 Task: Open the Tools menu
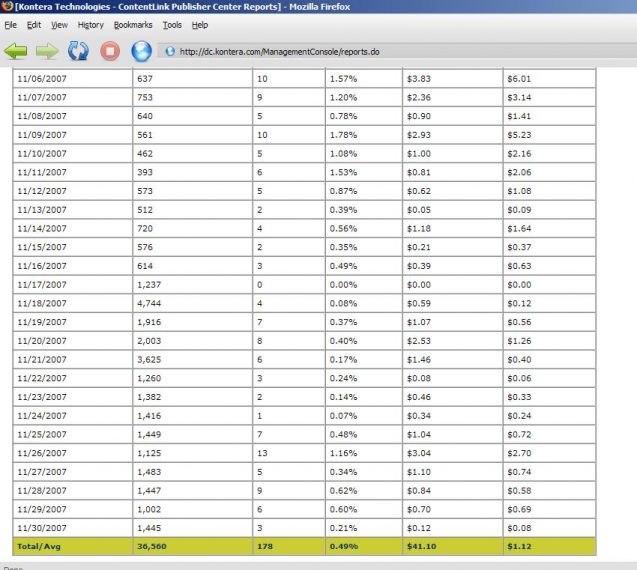[x=172, y=25]
